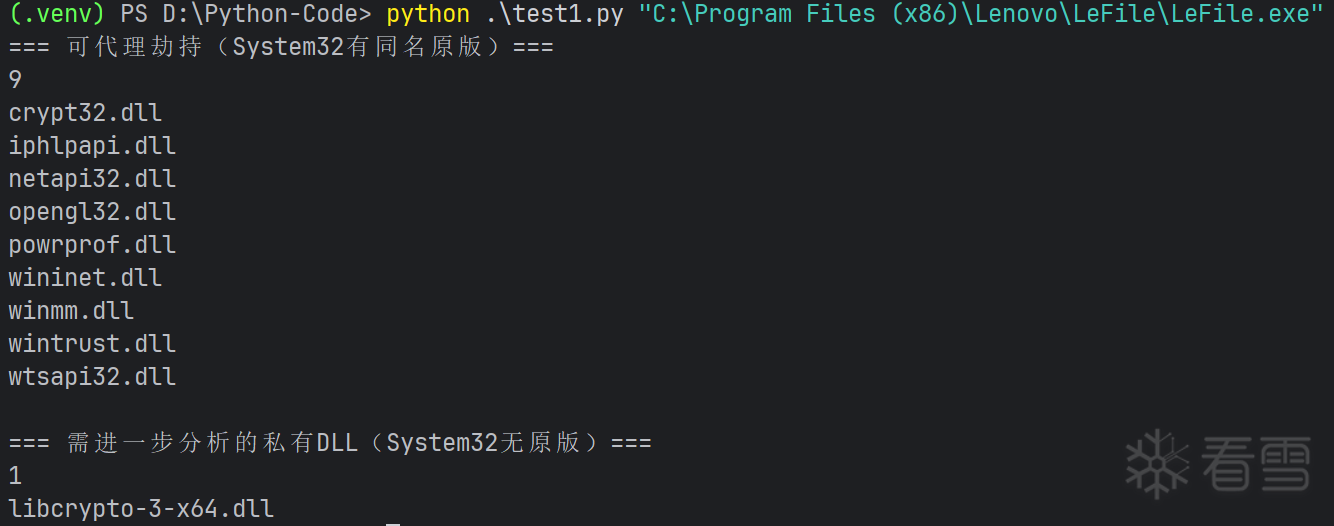Select the wininet.dll line
The image size is (1334, 526).
point(85,278)
